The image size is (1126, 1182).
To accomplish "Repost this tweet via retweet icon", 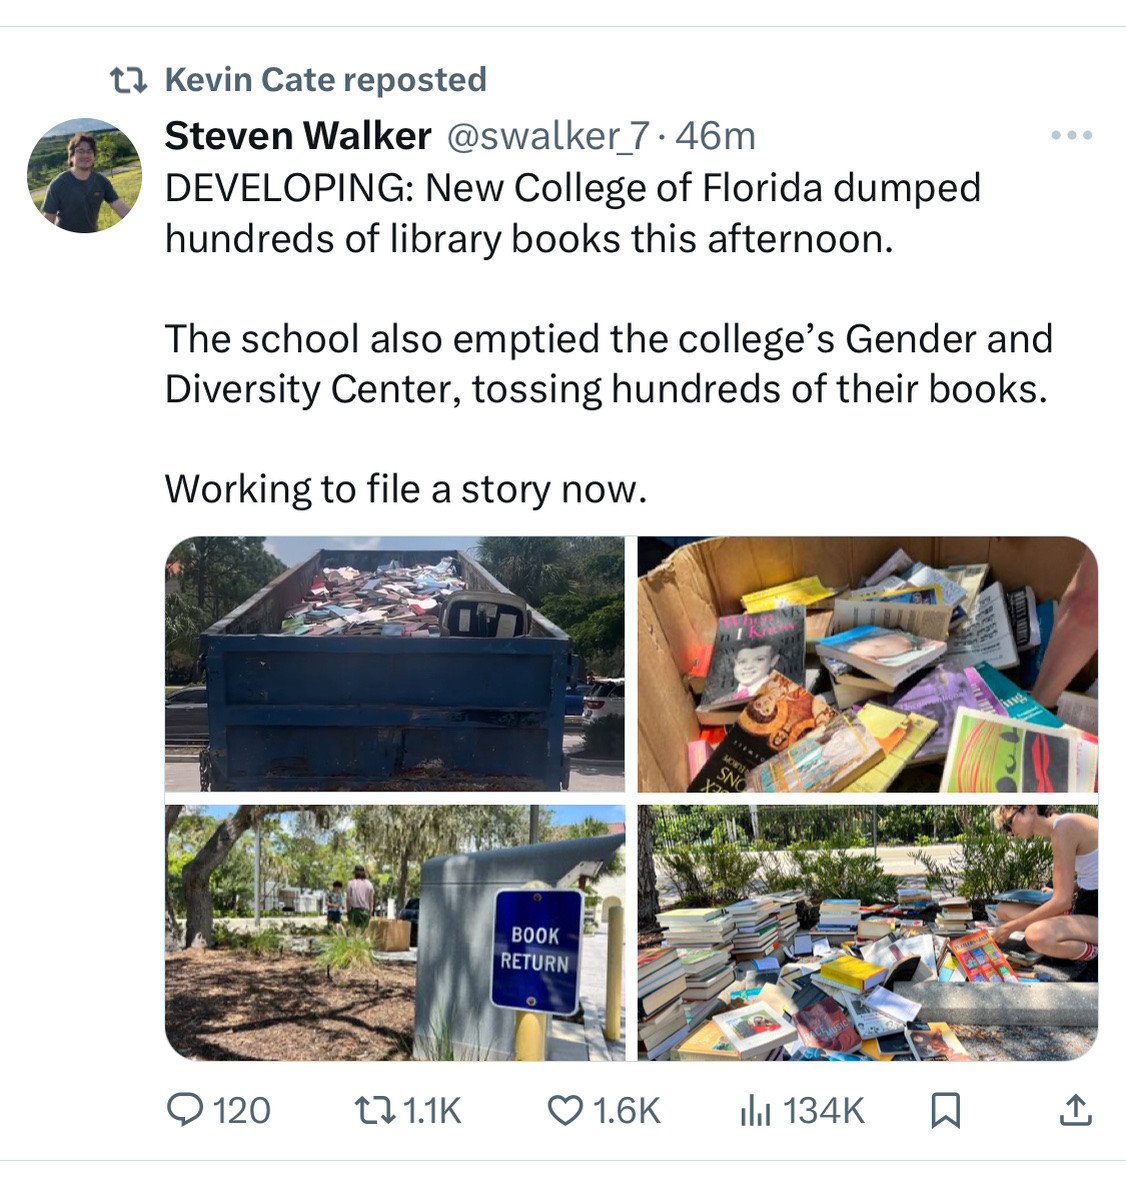I will pos(375,1110).
